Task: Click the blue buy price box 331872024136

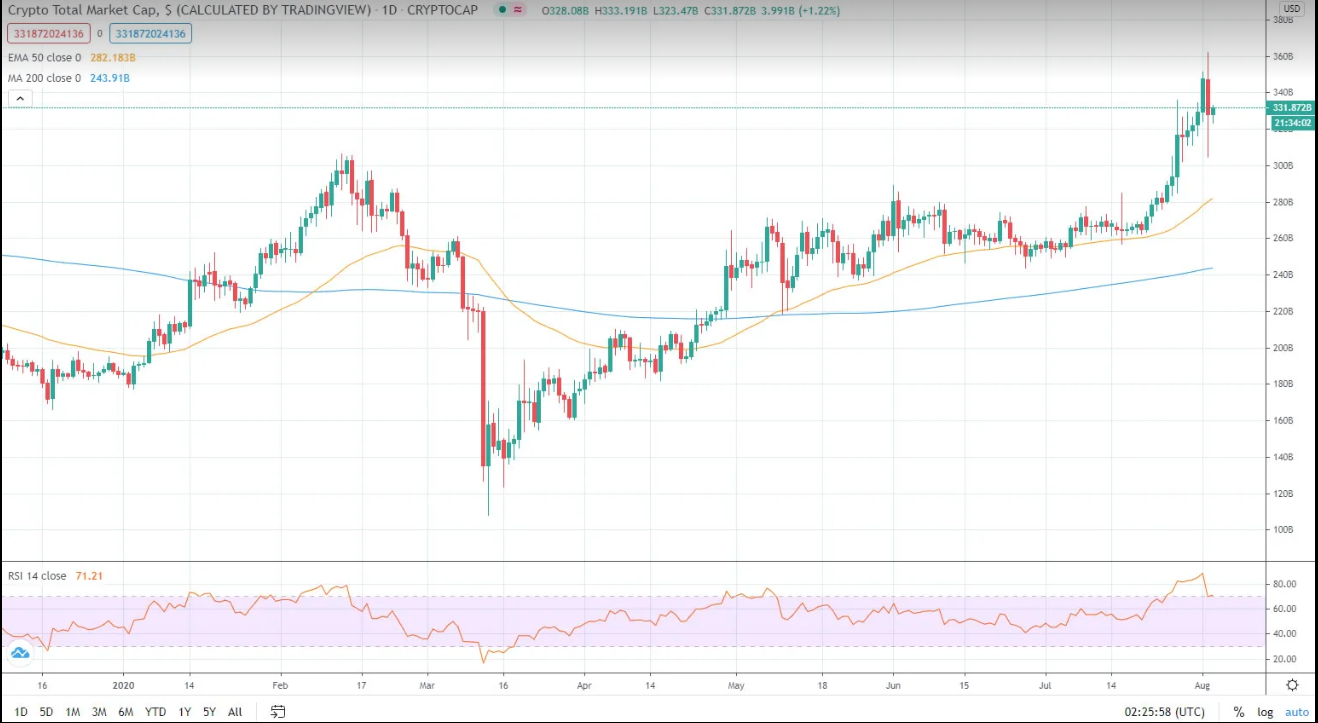Action: 152,33
